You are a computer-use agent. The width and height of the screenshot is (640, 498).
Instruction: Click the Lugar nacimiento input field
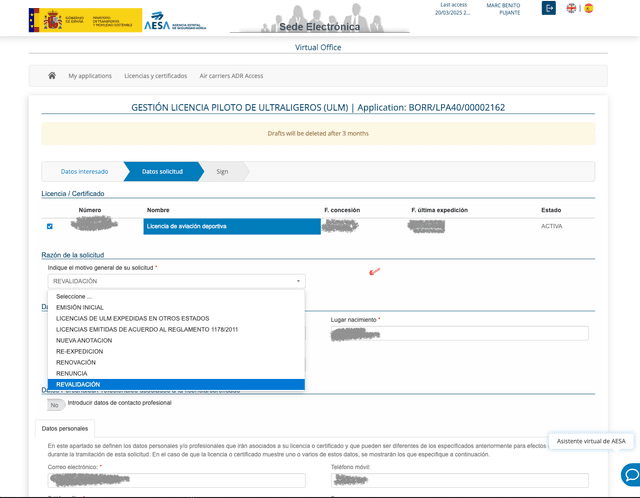pos(459,333)
